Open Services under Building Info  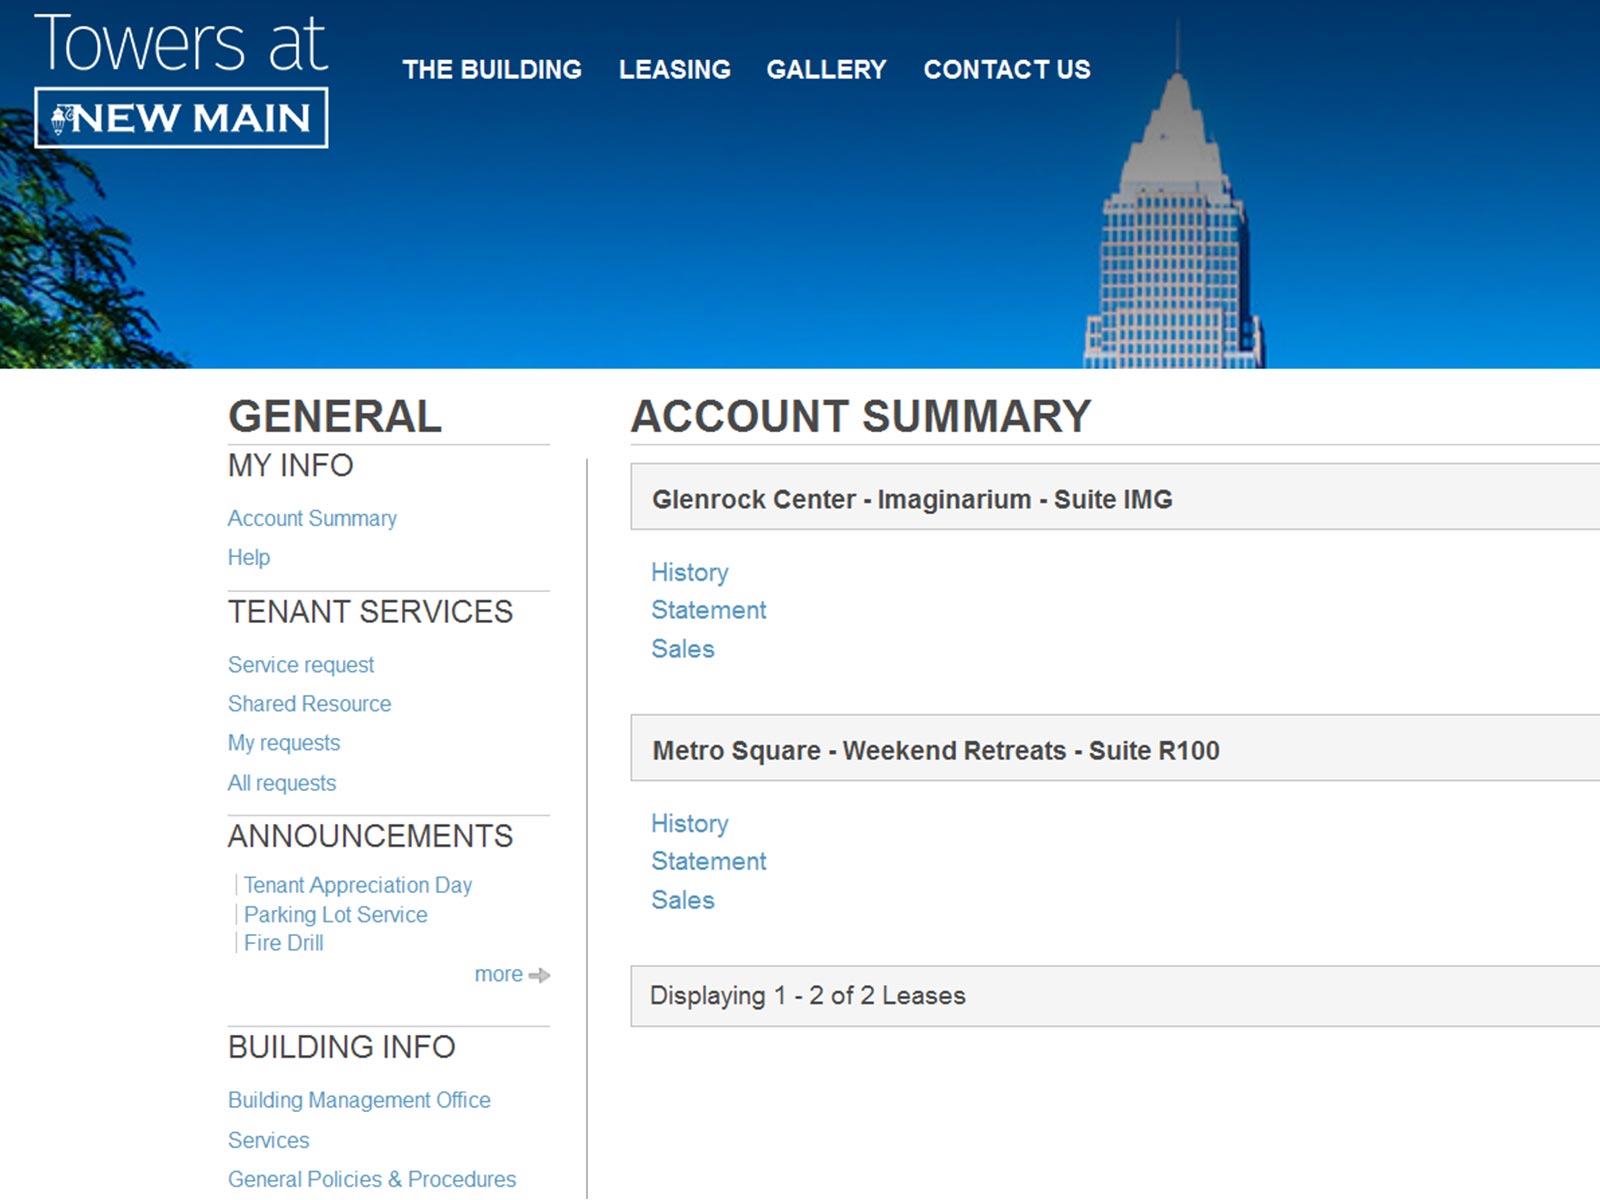[269, 1140]
